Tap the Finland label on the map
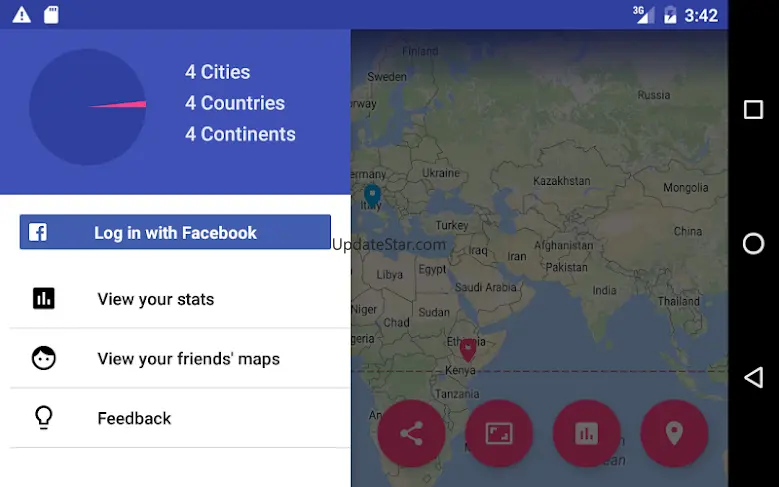This screenshot has width=779, height=487. [x=420, y=51]
